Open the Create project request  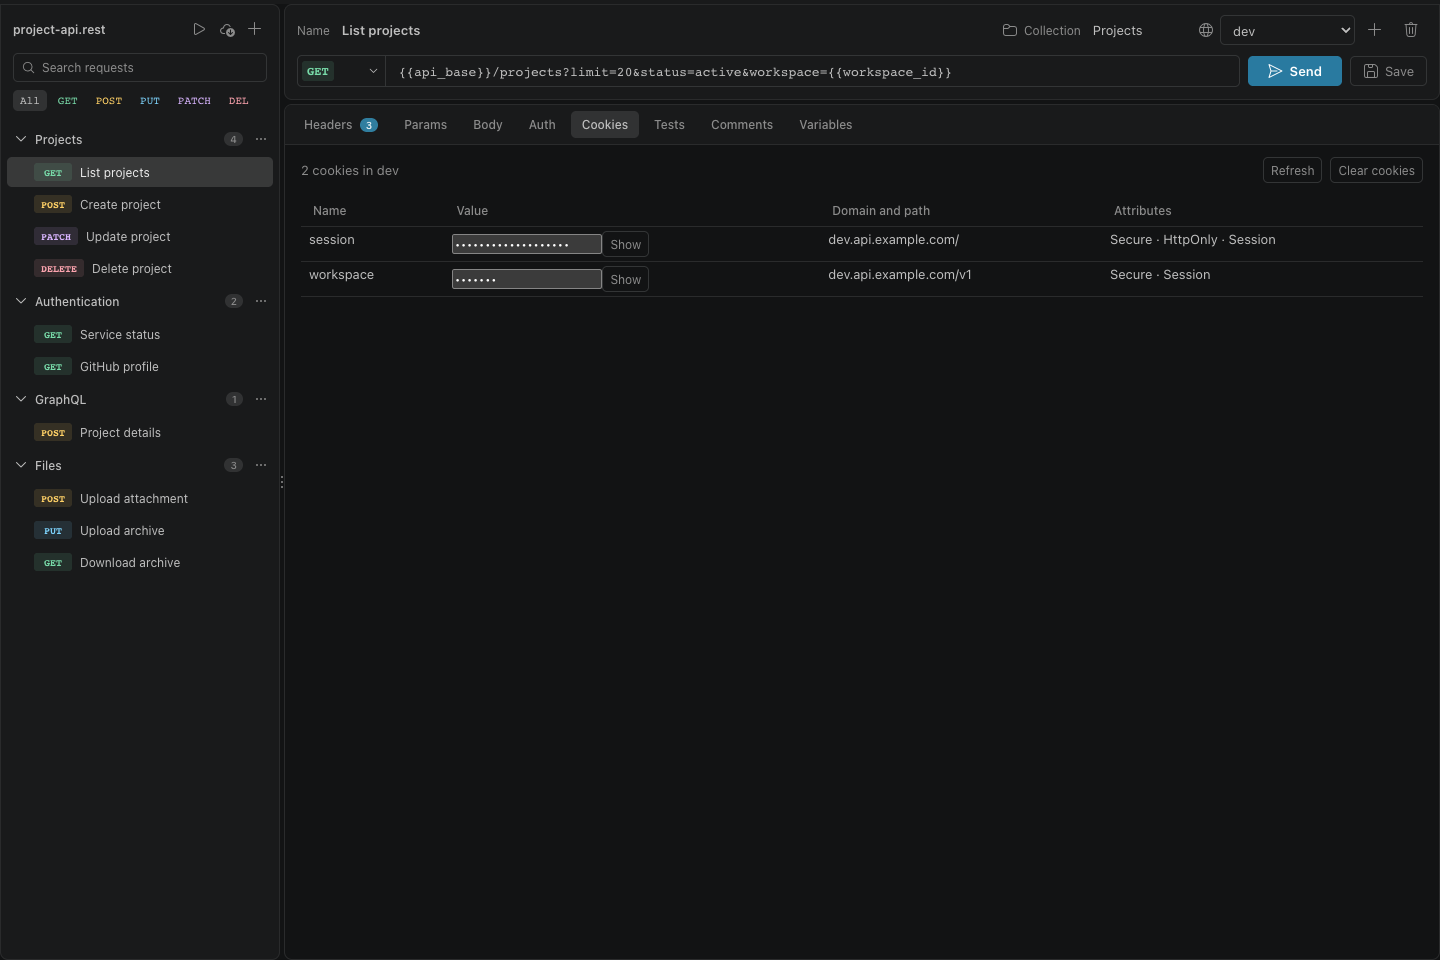pos(140,205)
